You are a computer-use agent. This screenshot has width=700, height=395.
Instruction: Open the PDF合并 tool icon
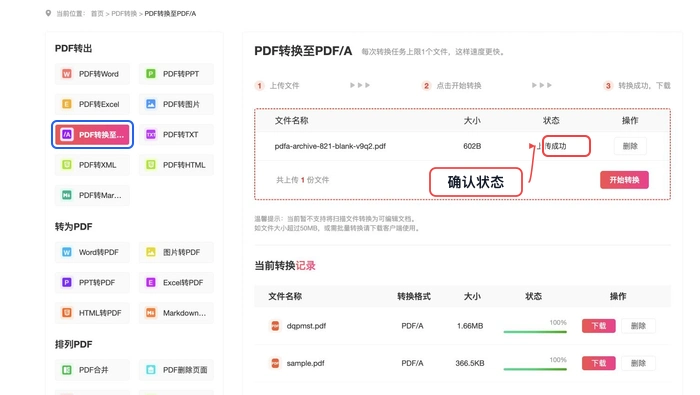tap(67, 370)
